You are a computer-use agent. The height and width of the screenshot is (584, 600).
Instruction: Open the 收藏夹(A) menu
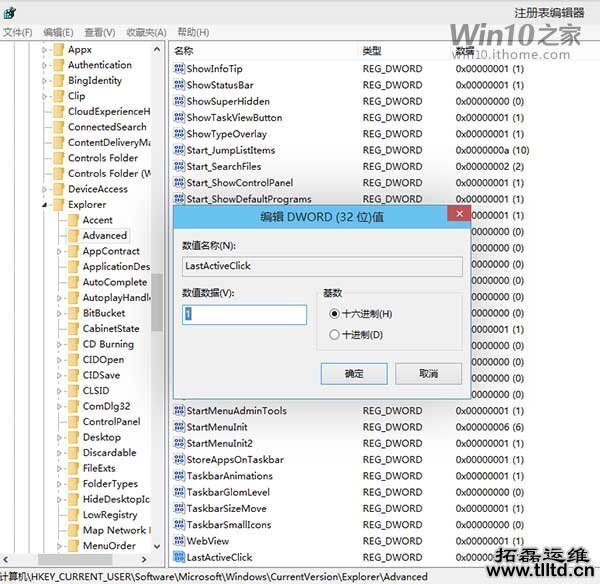coord(147,33)
